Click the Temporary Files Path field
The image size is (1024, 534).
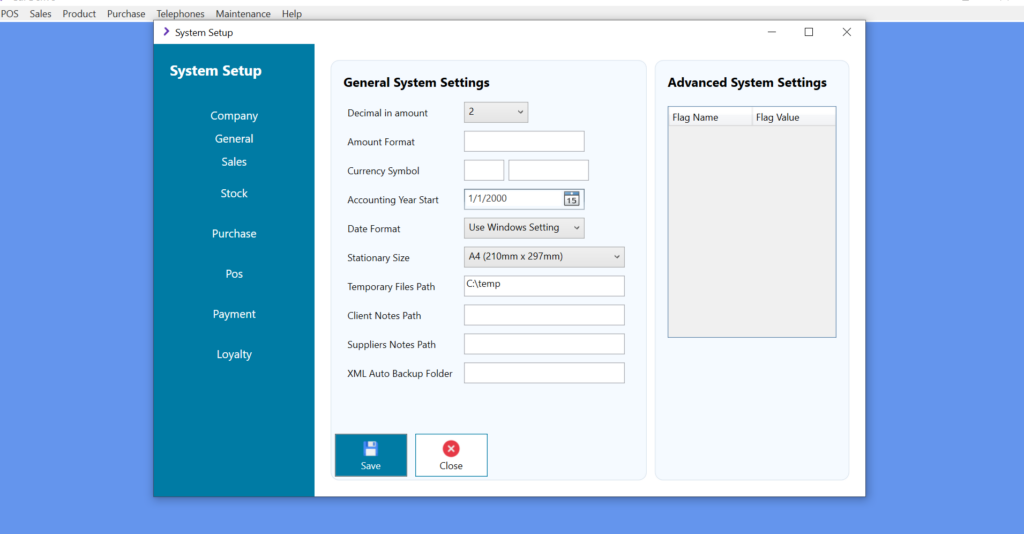click(544, 286)
